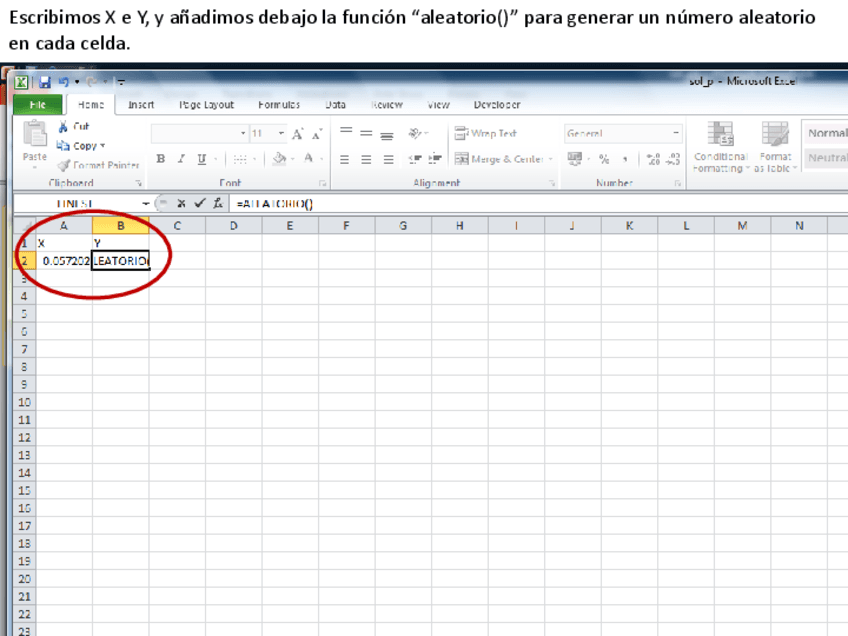Viewport: 848px width, 636px height.
Task: Apply Percent Style formatting
Action: tap(603, 156)
